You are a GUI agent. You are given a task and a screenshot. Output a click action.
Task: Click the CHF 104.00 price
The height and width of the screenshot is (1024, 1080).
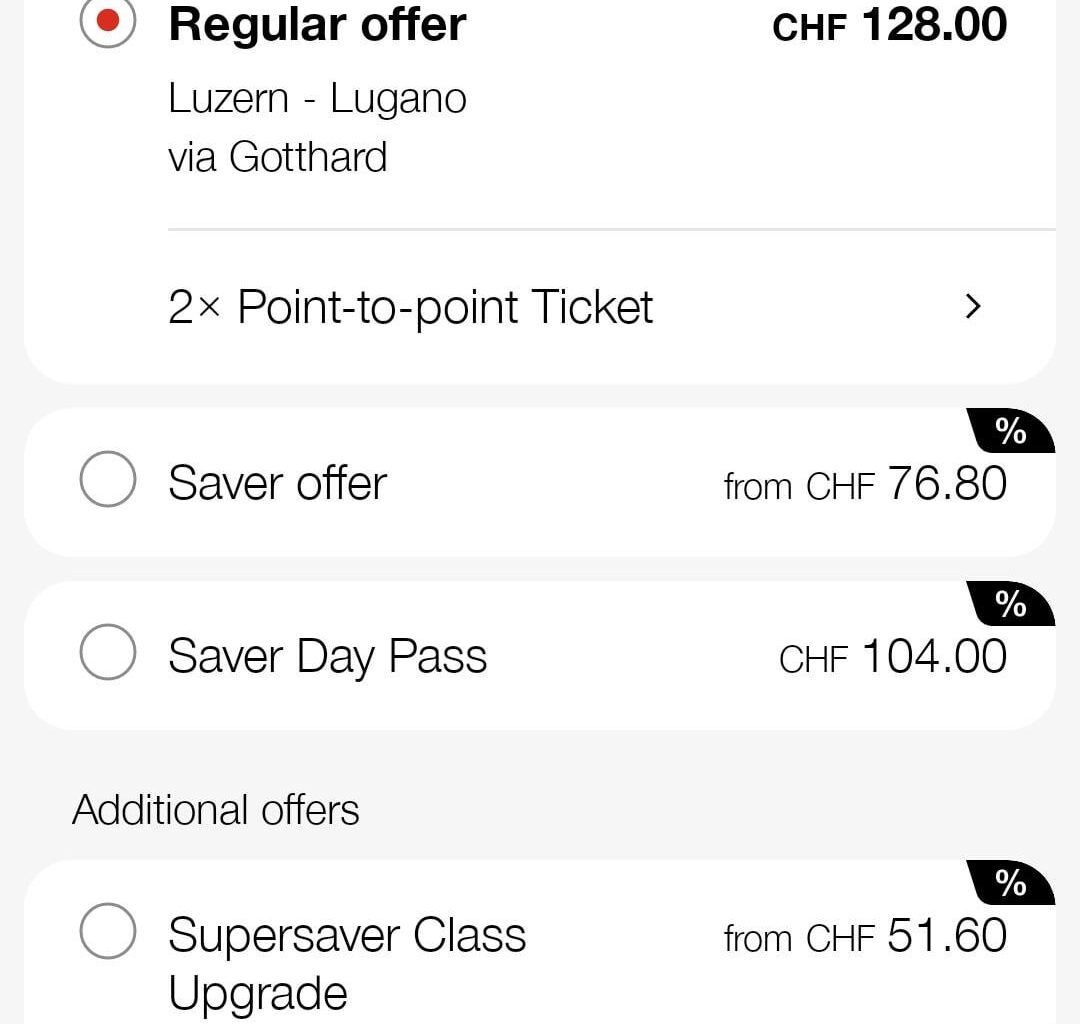tap(892, 657)
